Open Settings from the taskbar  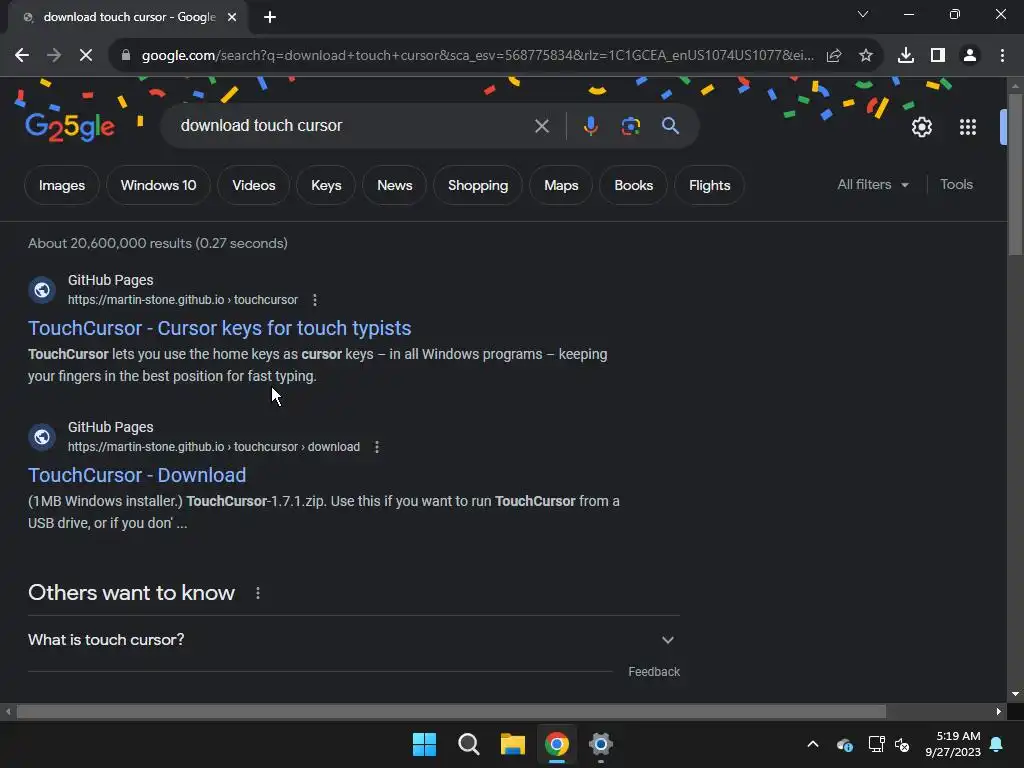[x=601, y=744]
